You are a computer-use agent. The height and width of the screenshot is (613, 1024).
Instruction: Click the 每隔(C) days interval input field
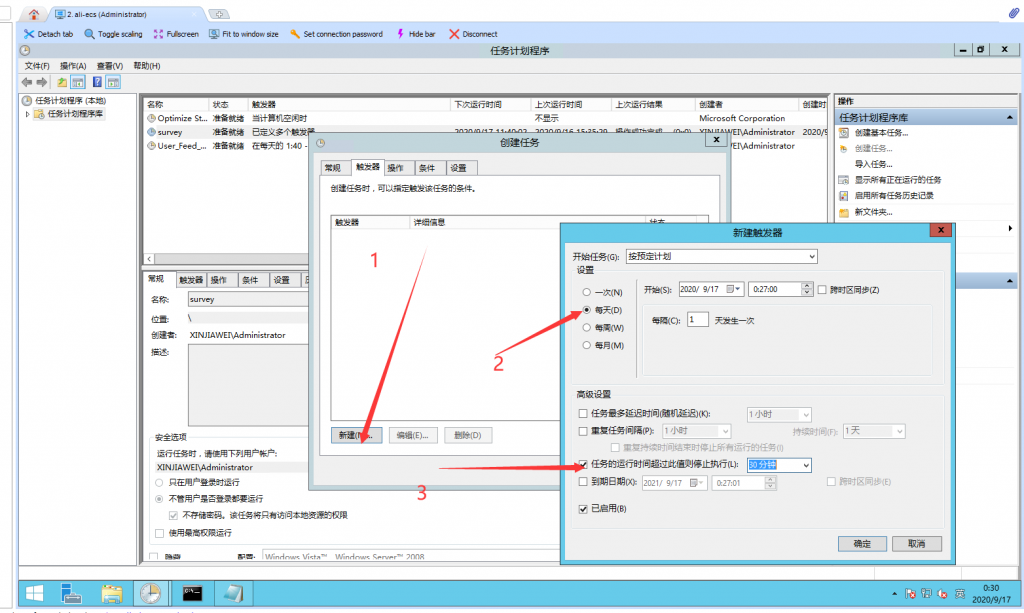(697, 320)
